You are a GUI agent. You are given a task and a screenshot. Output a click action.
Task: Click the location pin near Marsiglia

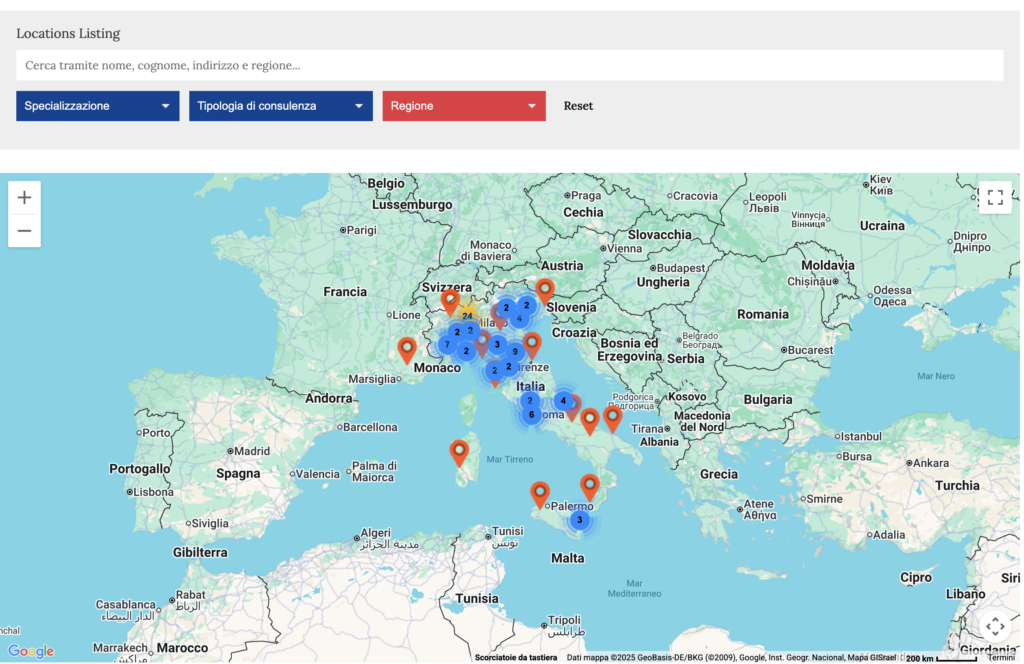(407, 350)
